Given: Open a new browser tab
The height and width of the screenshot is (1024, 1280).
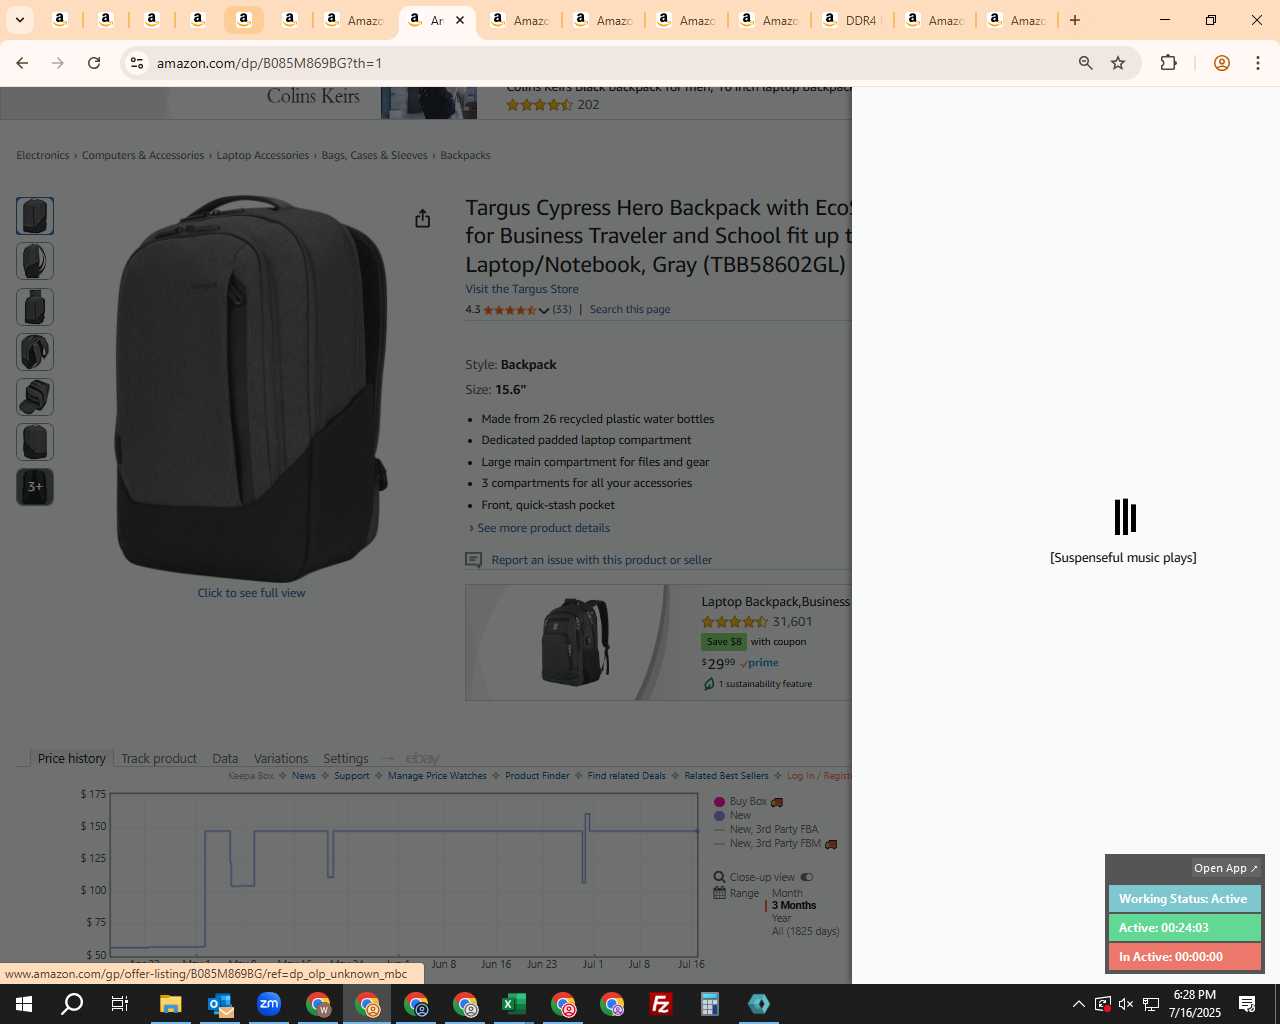Looking at the screenshot, I should point(1075,20).
